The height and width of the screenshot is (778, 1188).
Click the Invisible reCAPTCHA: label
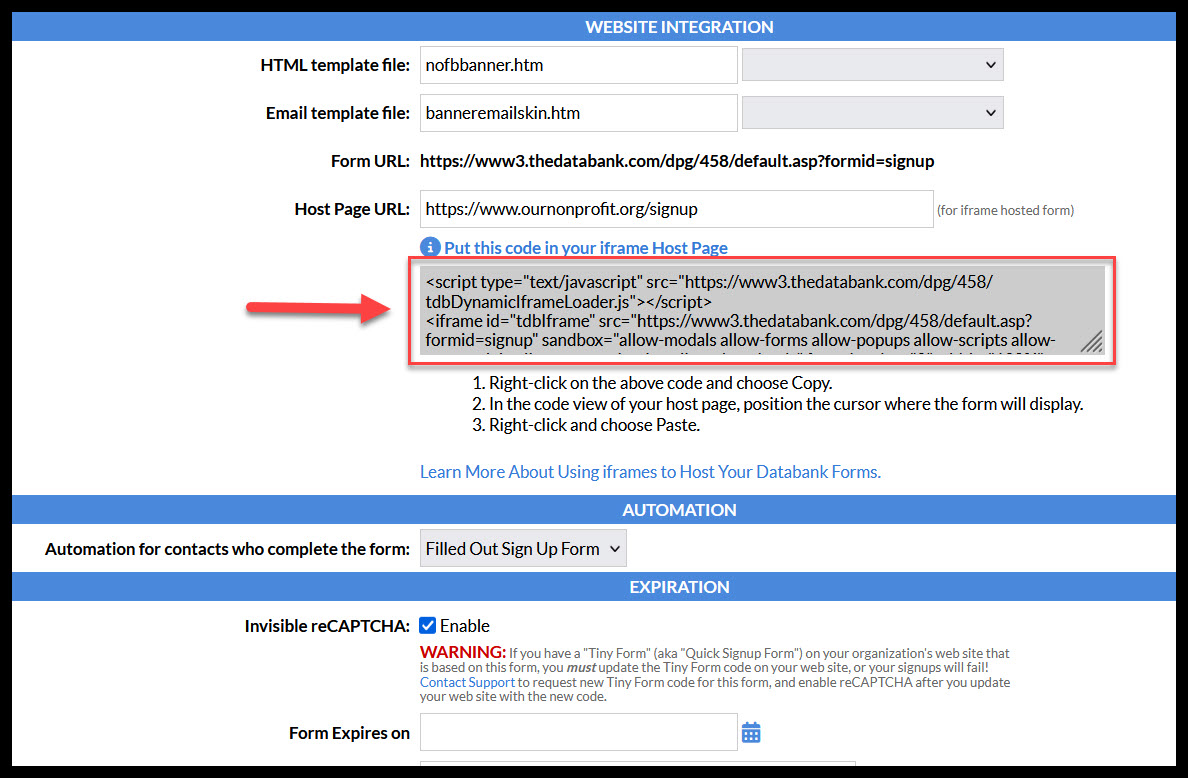click(x=327, y=626)
